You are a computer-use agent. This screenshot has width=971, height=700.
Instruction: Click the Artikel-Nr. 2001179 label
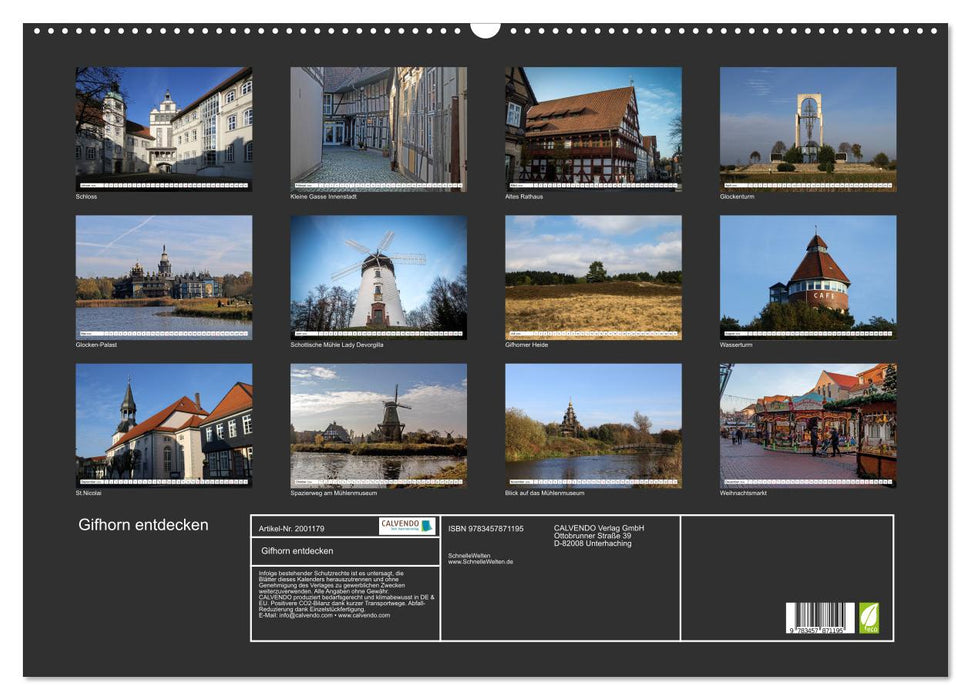293,526
